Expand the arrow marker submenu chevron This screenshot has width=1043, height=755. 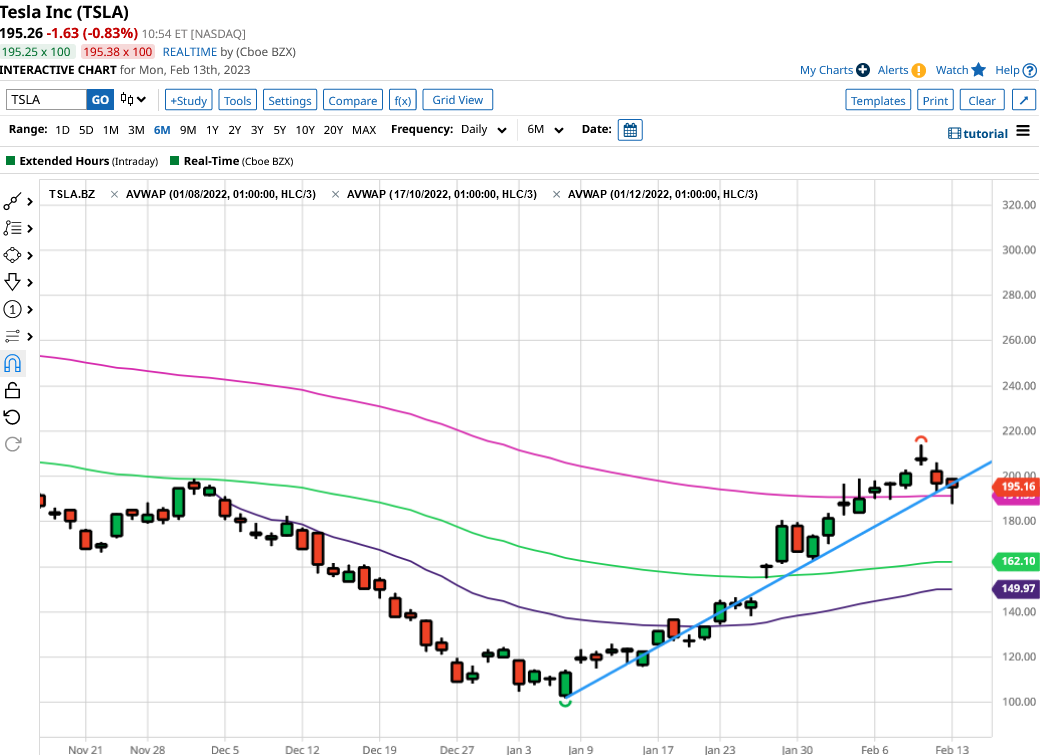(x=30, y=283)
